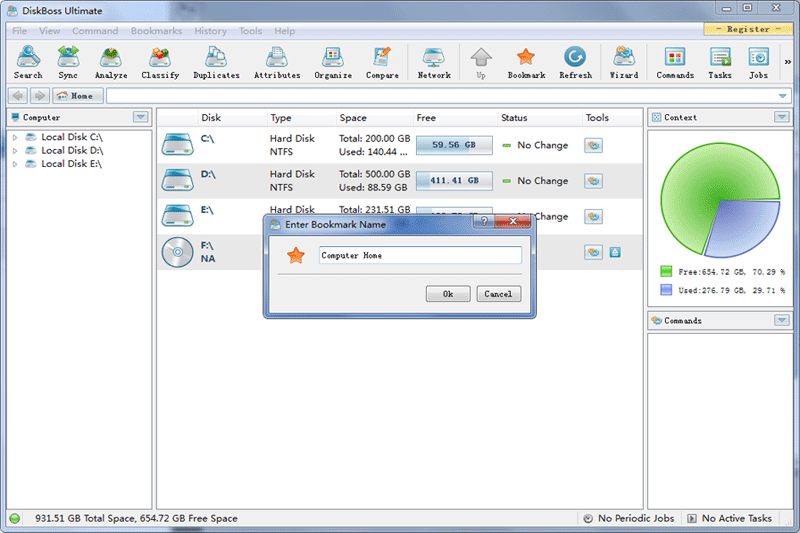
Task: Open the Tools menu
Action: point(250,31)
